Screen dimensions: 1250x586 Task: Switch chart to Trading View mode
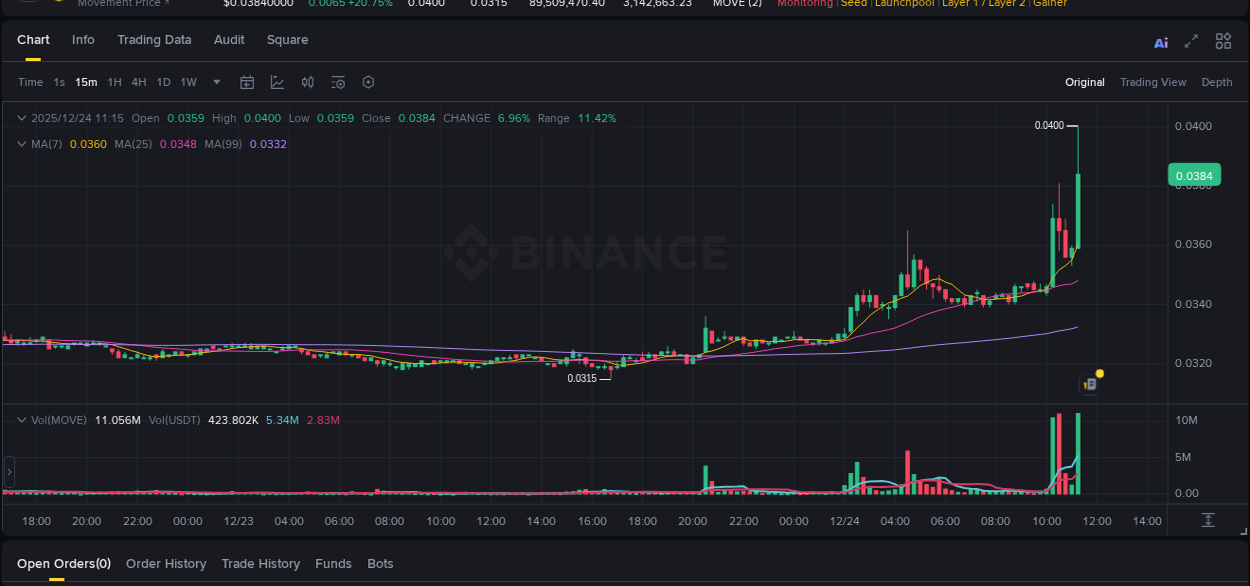click(x=1153, y=82)
